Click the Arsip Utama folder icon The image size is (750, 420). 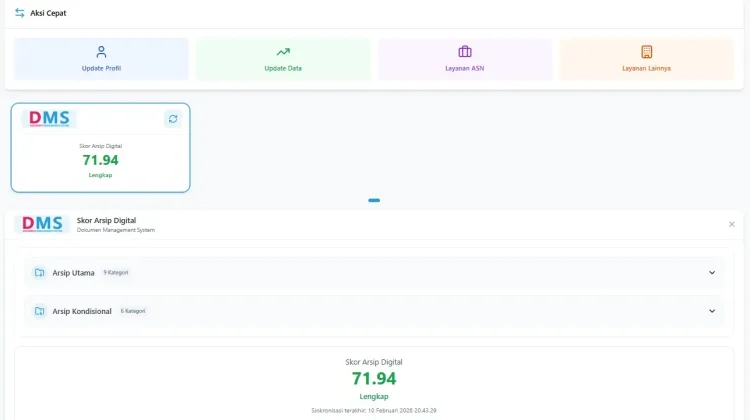tap(40, 273)
